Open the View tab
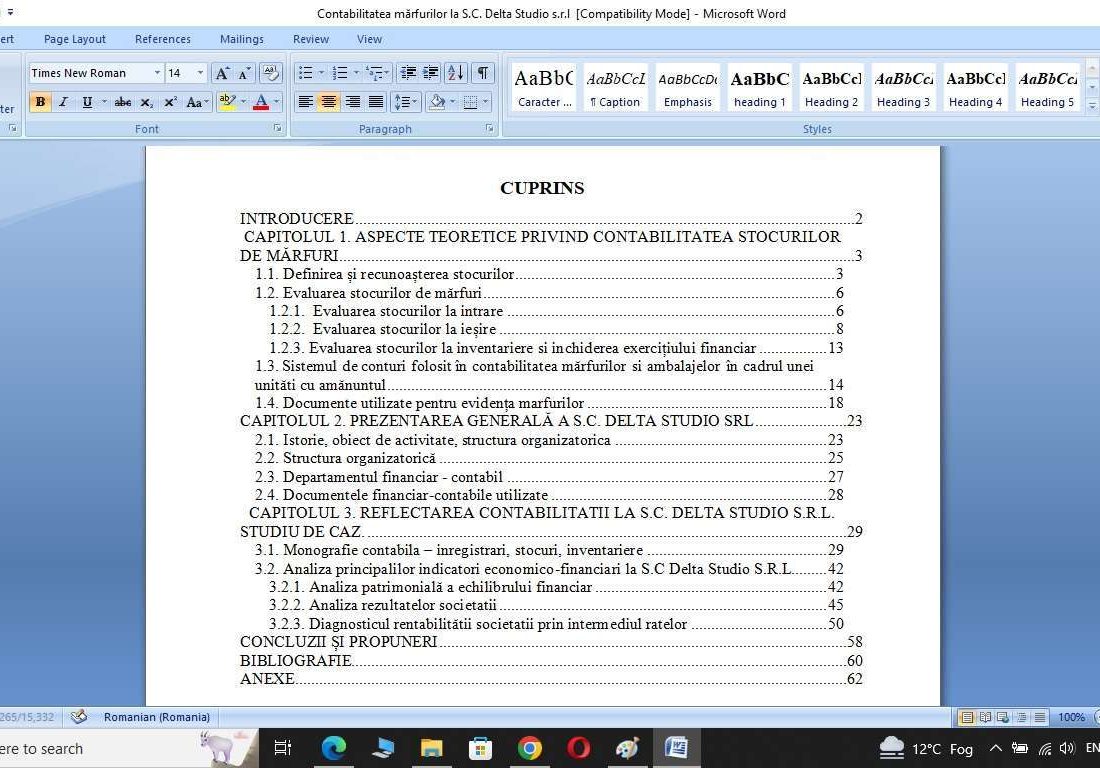Viewport: 1100px width, 768px height. [x=369, y=39]
